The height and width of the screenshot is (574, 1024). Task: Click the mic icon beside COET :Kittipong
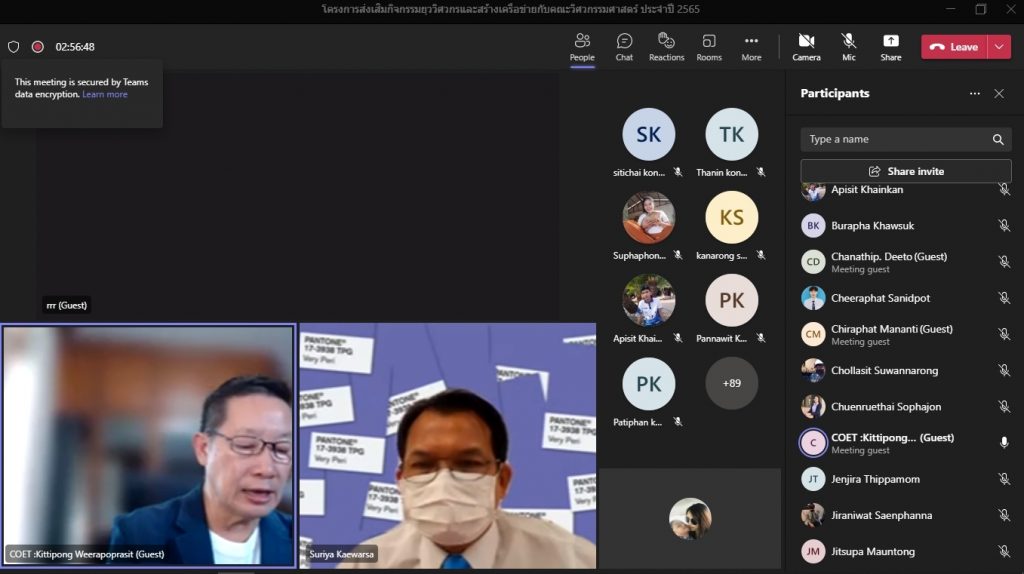tap(1004, 443)
